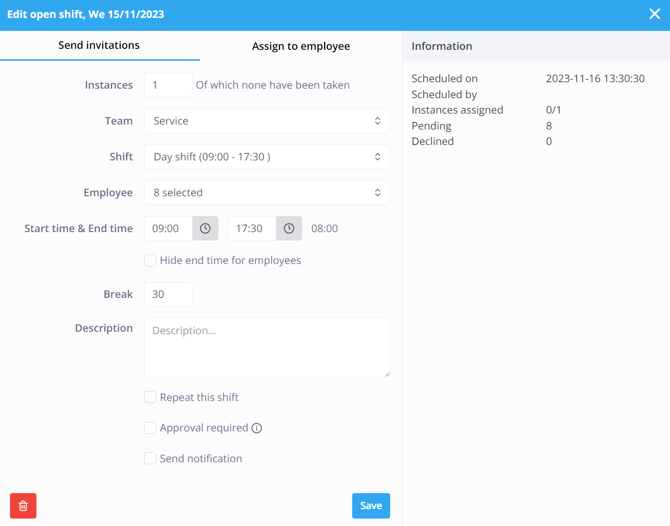Viewport: 670px width, 526px height.
Task: Click the Approval required info icon
Action: tap(257, 428)
